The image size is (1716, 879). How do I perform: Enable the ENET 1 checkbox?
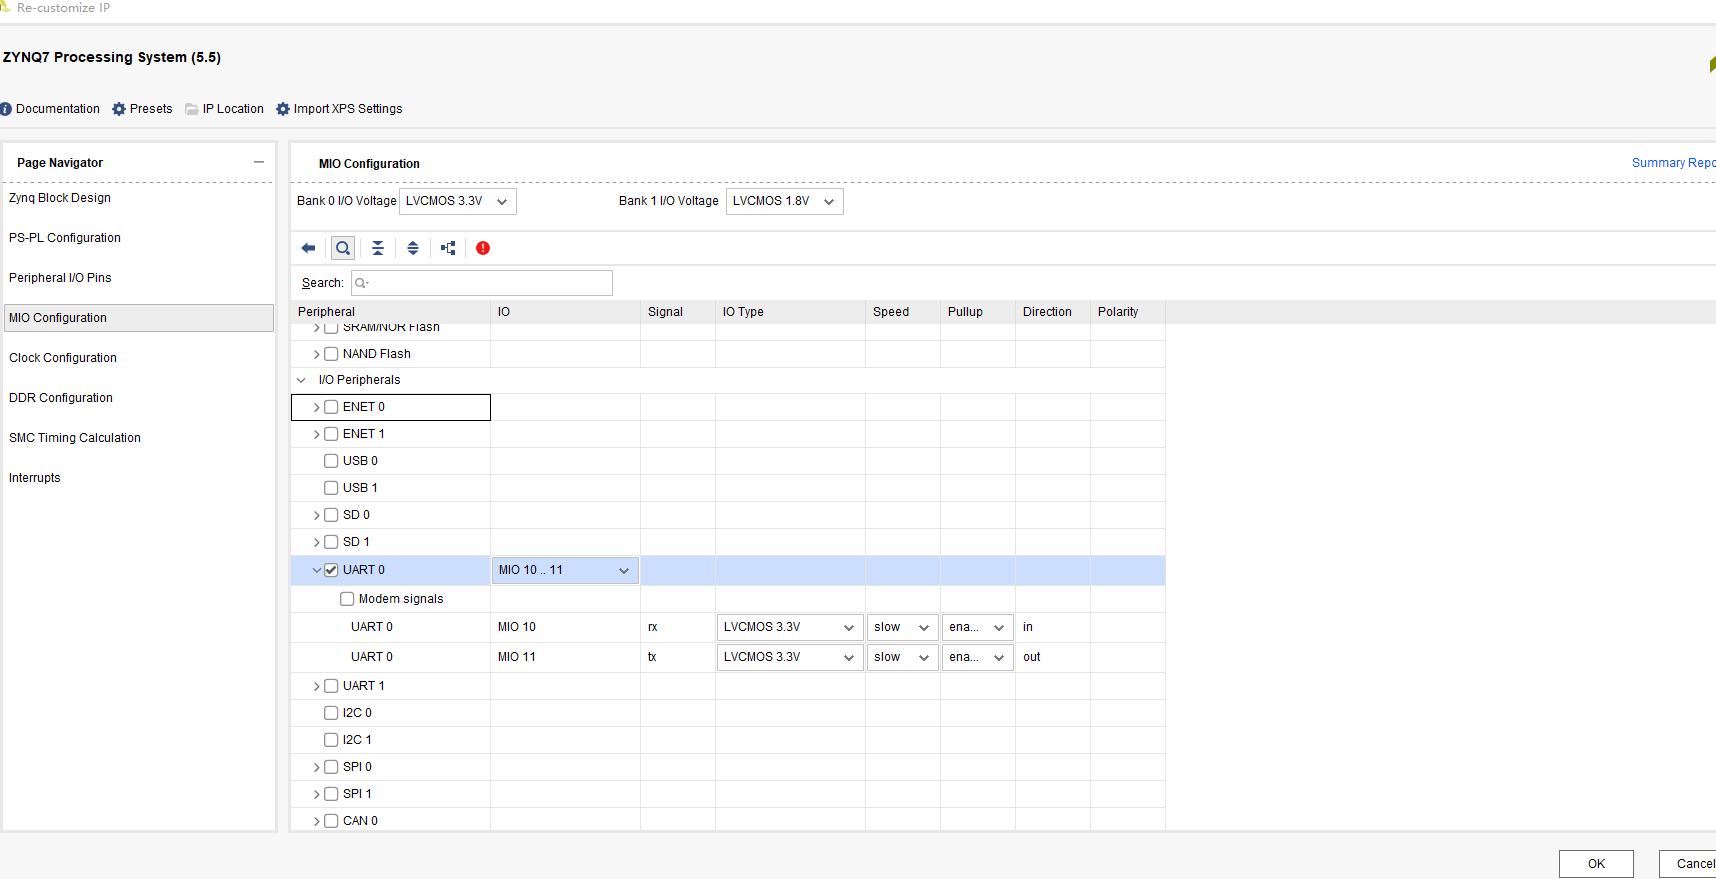coord(331,434)
